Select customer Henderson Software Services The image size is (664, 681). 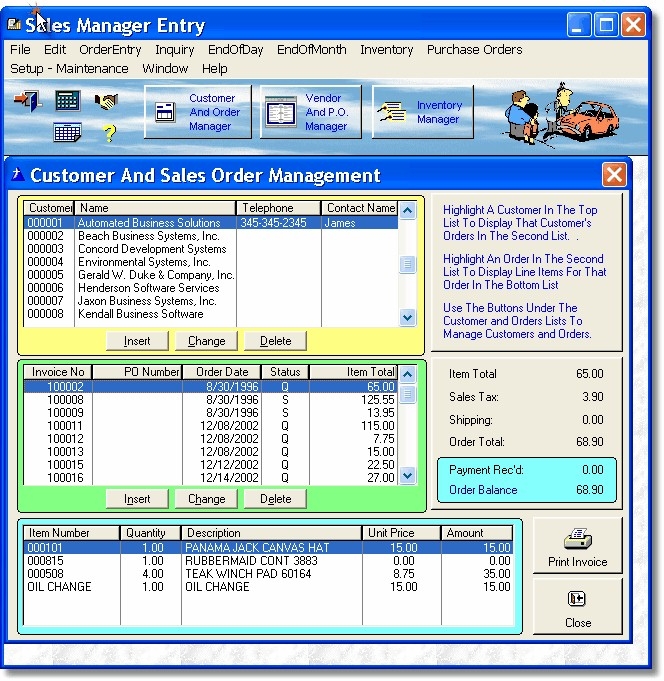click(x=211, y=288)
